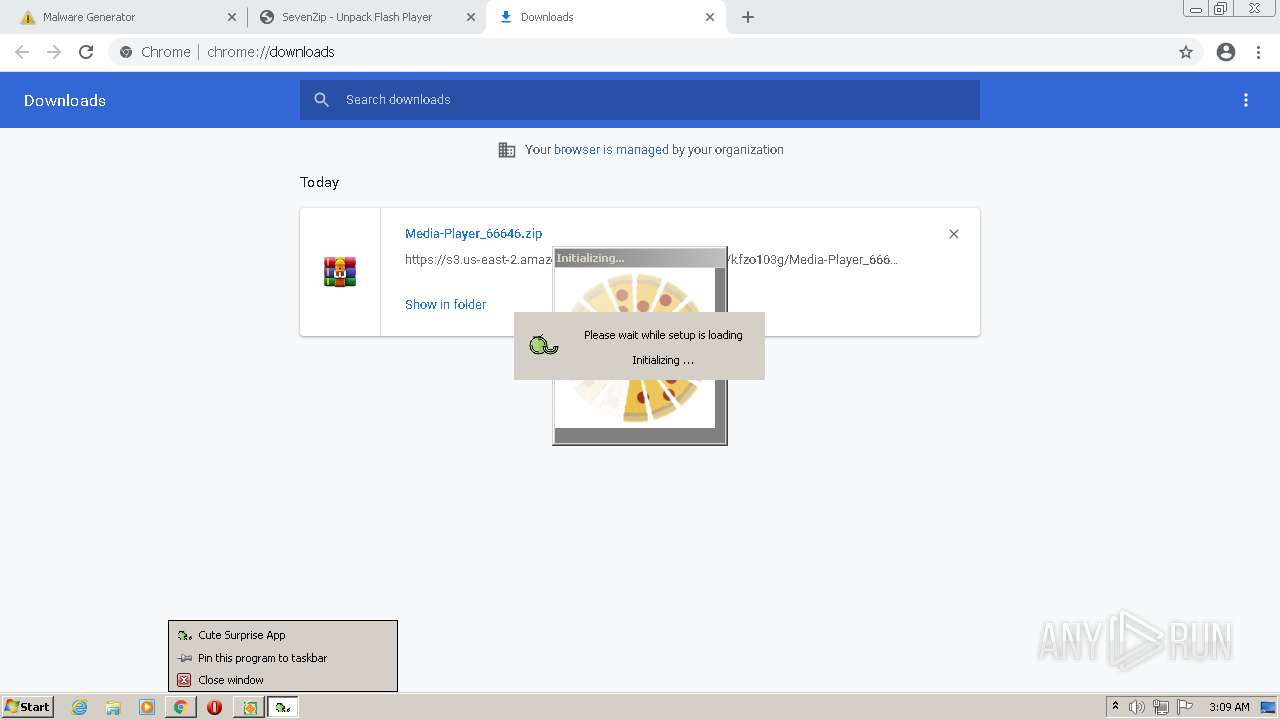
Task: Bookmark this page with the star icon
Action: [1186, 52]
